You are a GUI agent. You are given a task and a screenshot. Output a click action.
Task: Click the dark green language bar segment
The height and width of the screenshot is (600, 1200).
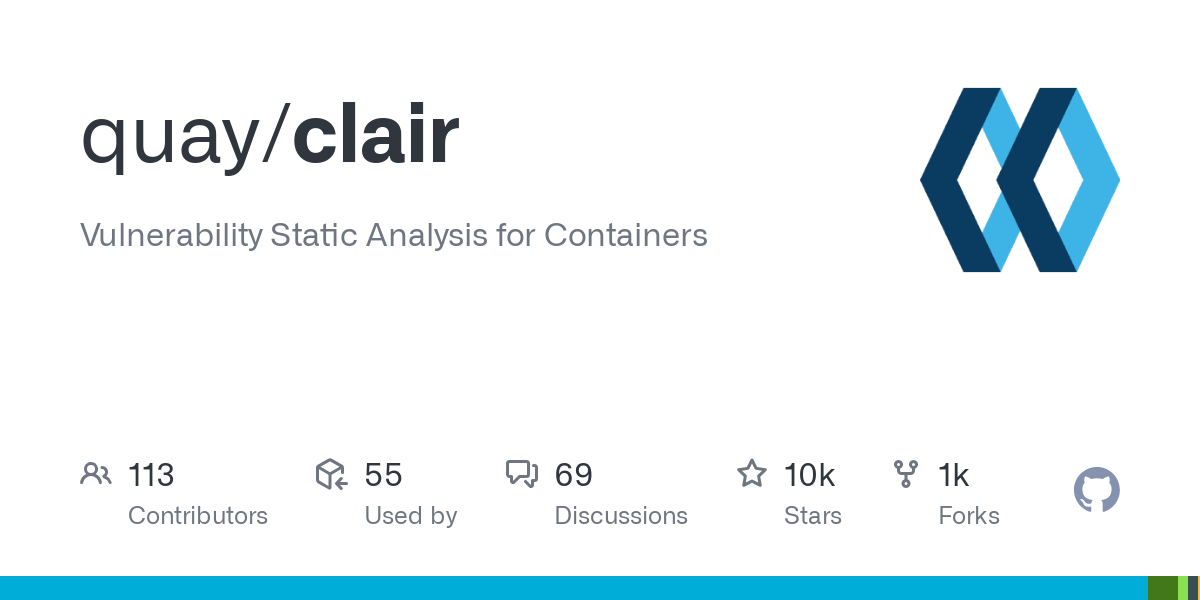(1162, 588)
